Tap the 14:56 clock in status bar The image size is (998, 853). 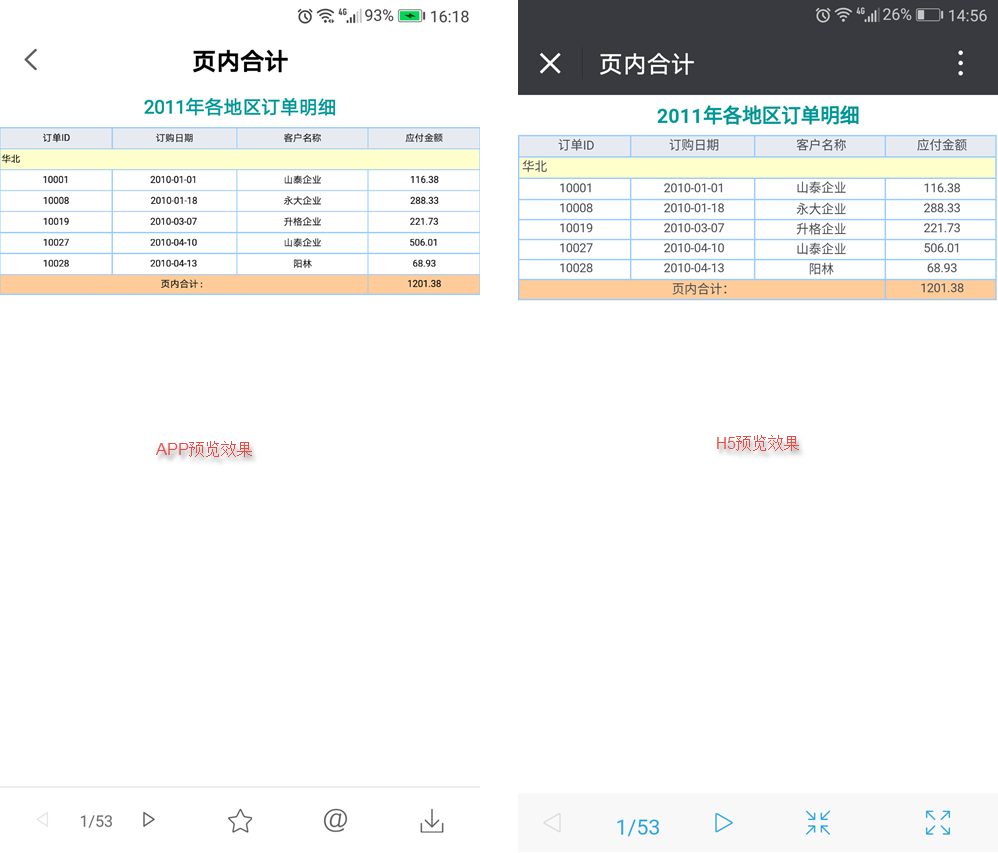tap(967, 15)
